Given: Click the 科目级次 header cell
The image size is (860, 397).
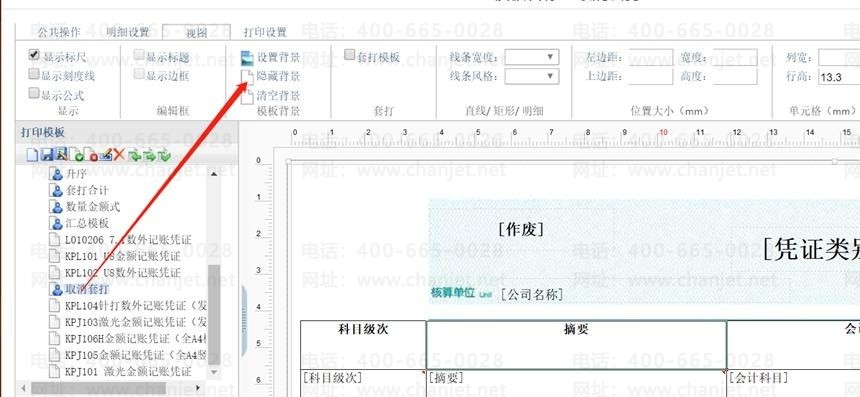Looking at the screenshot, I should [x=363, y=345].
